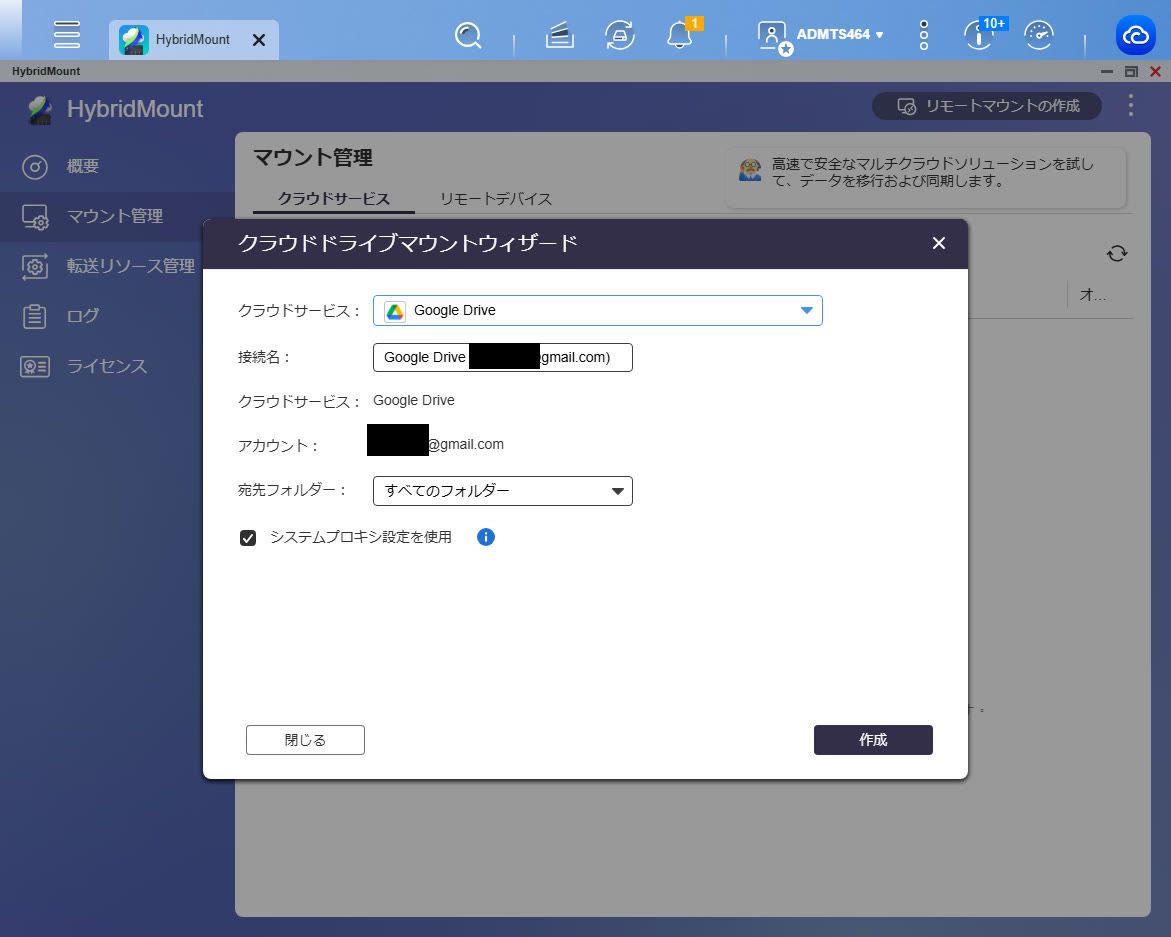The image size is (1171, 937).
Task: Click the blue myQNAPcloud icon
Action: [1136, 36]
